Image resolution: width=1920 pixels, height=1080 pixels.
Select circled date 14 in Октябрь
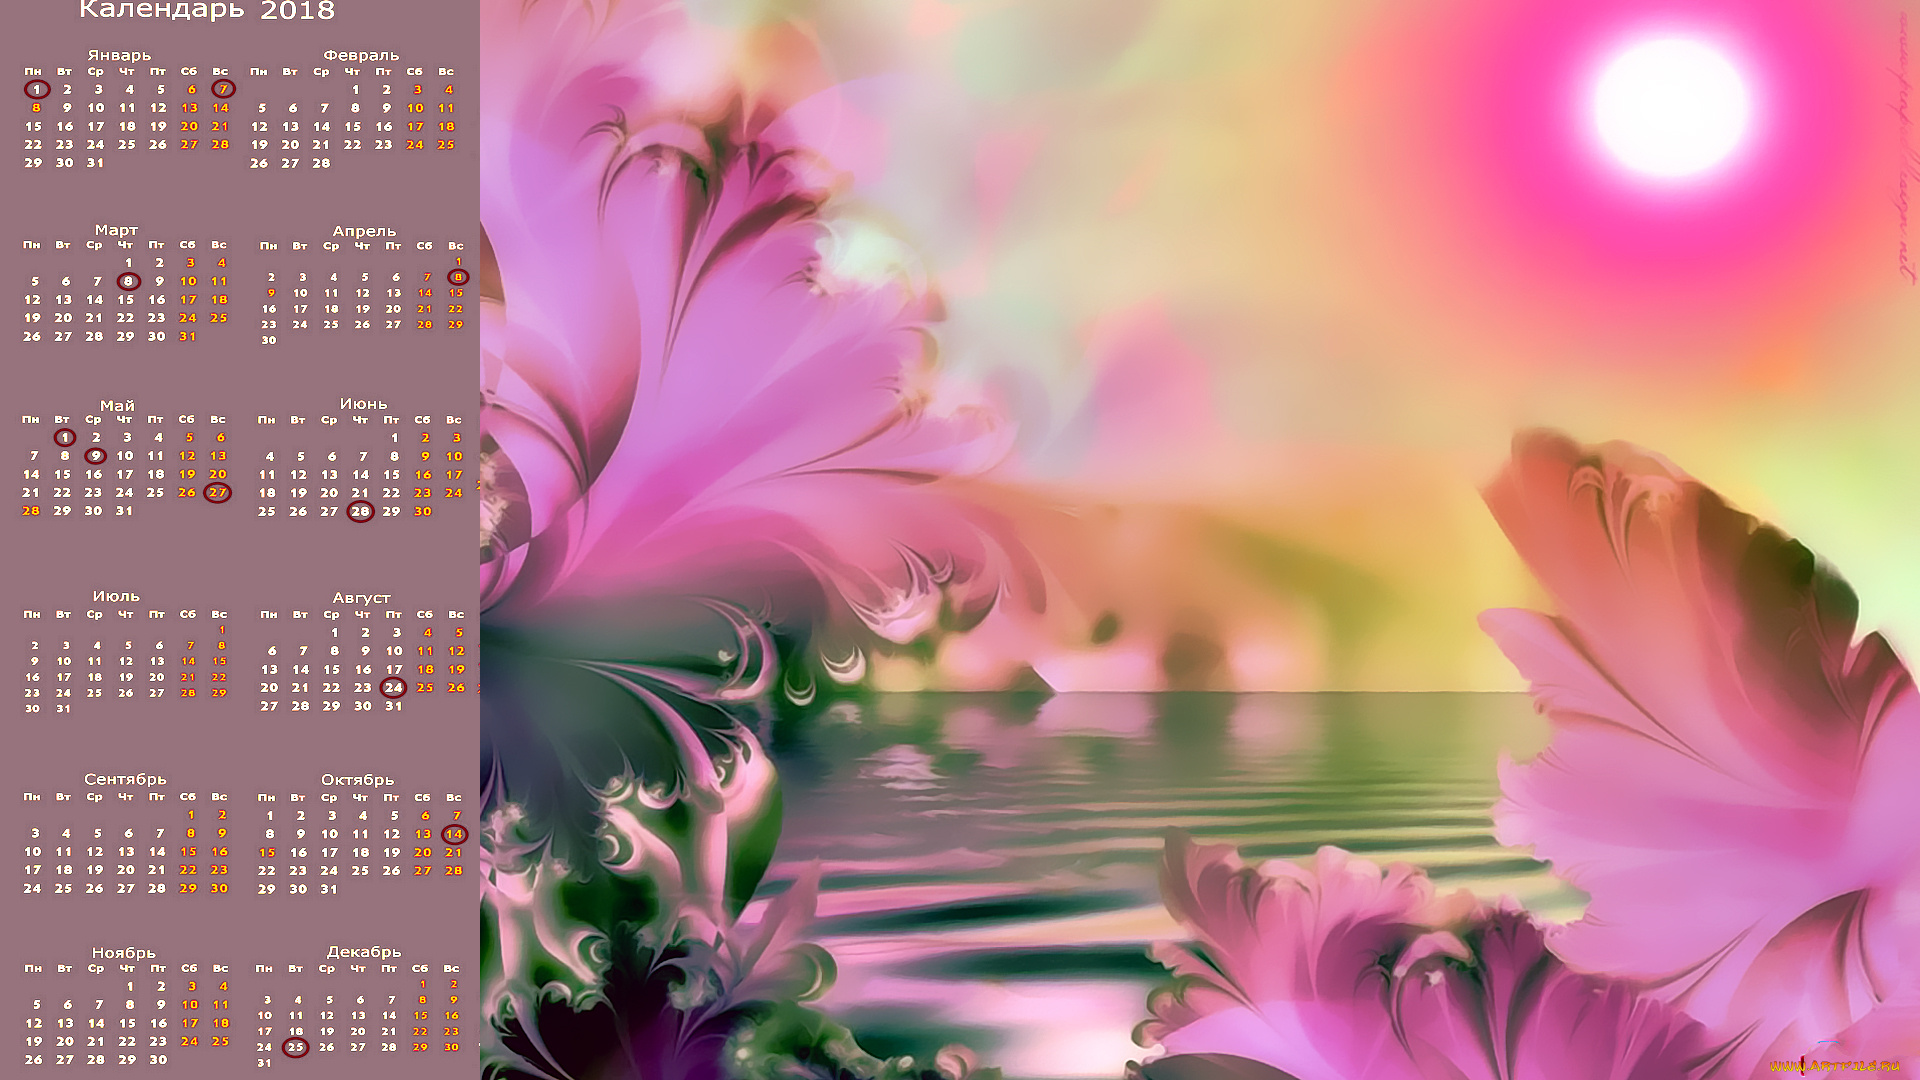pos(454,834)
